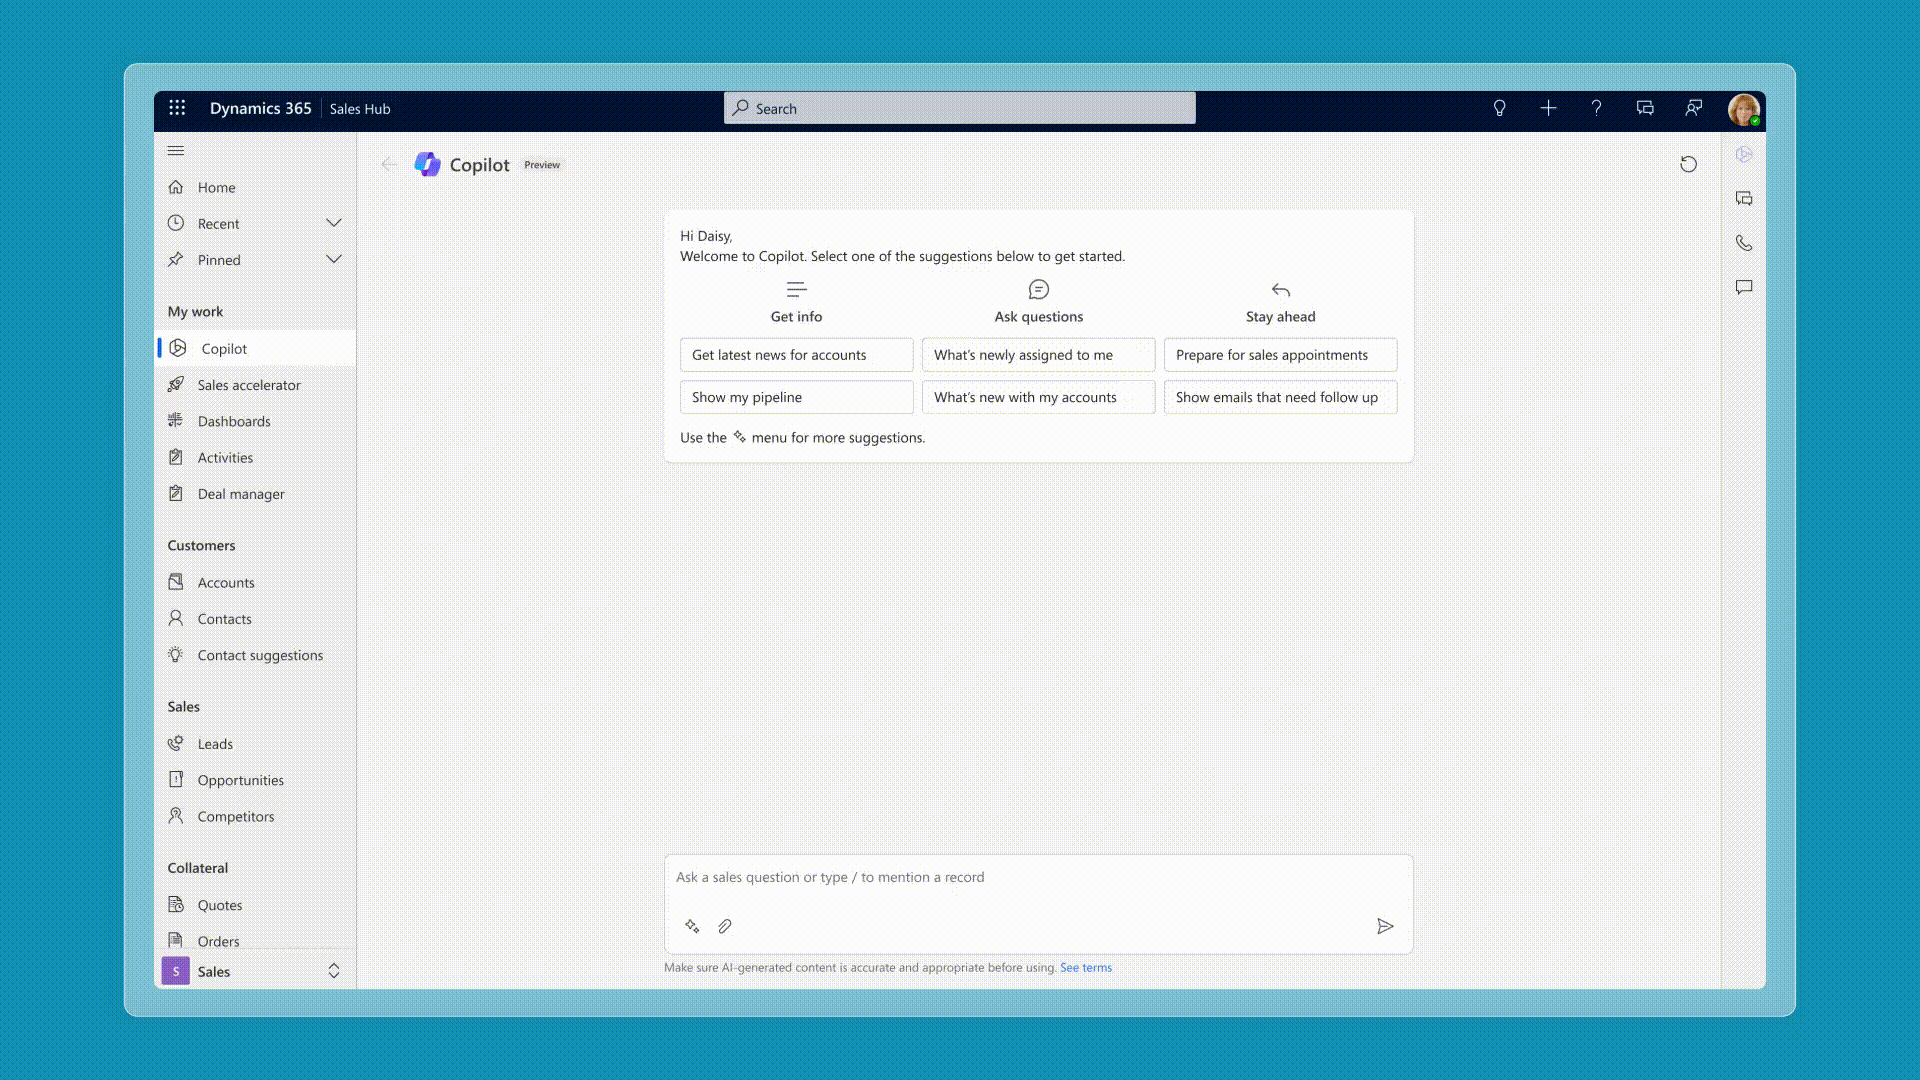Select the Accounts navigation item
The height and width of the screenshot is (1080, 1920).
click(x=226, y=582)
